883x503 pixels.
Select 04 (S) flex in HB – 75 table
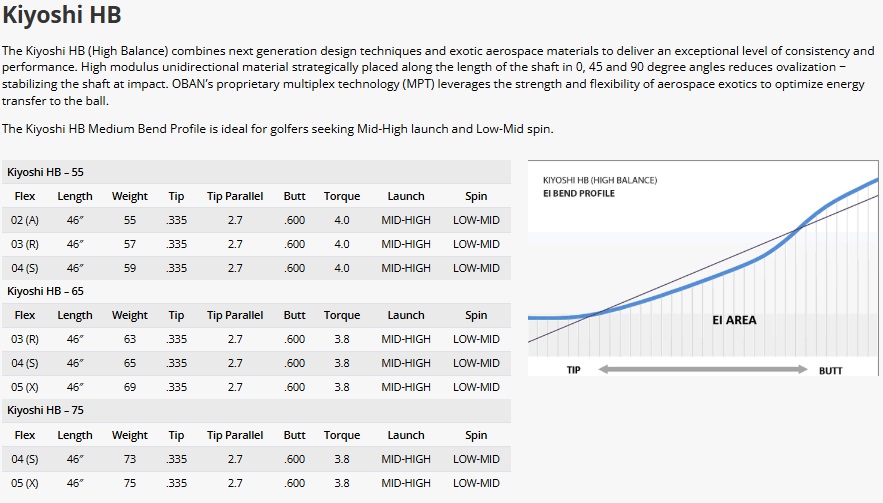click(25, 459)
